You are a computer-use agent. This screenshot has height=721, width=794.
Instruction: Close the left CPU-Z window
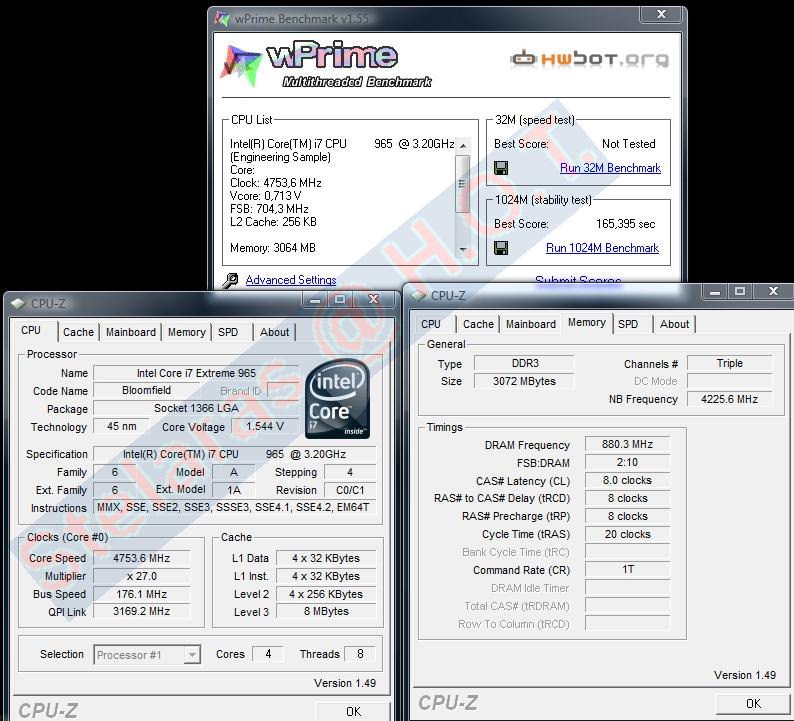point(374,299)
